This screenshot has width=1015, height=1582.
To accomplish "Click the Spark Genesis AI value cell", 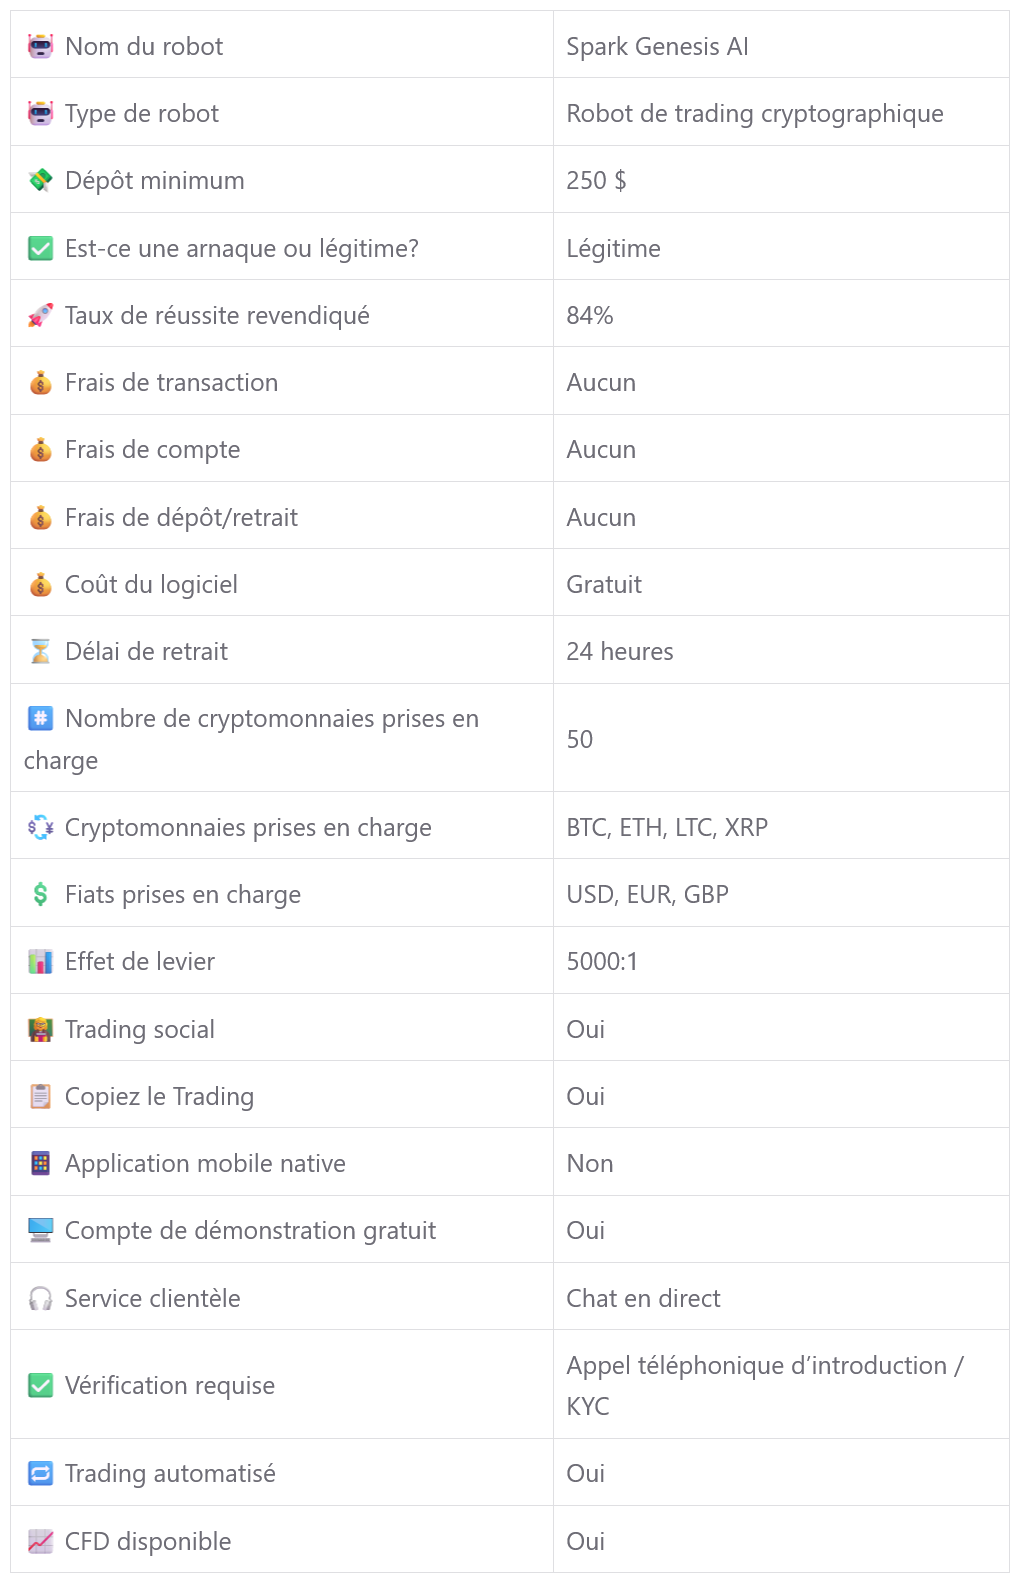I will pyautogui.click(x=657, y=46).
